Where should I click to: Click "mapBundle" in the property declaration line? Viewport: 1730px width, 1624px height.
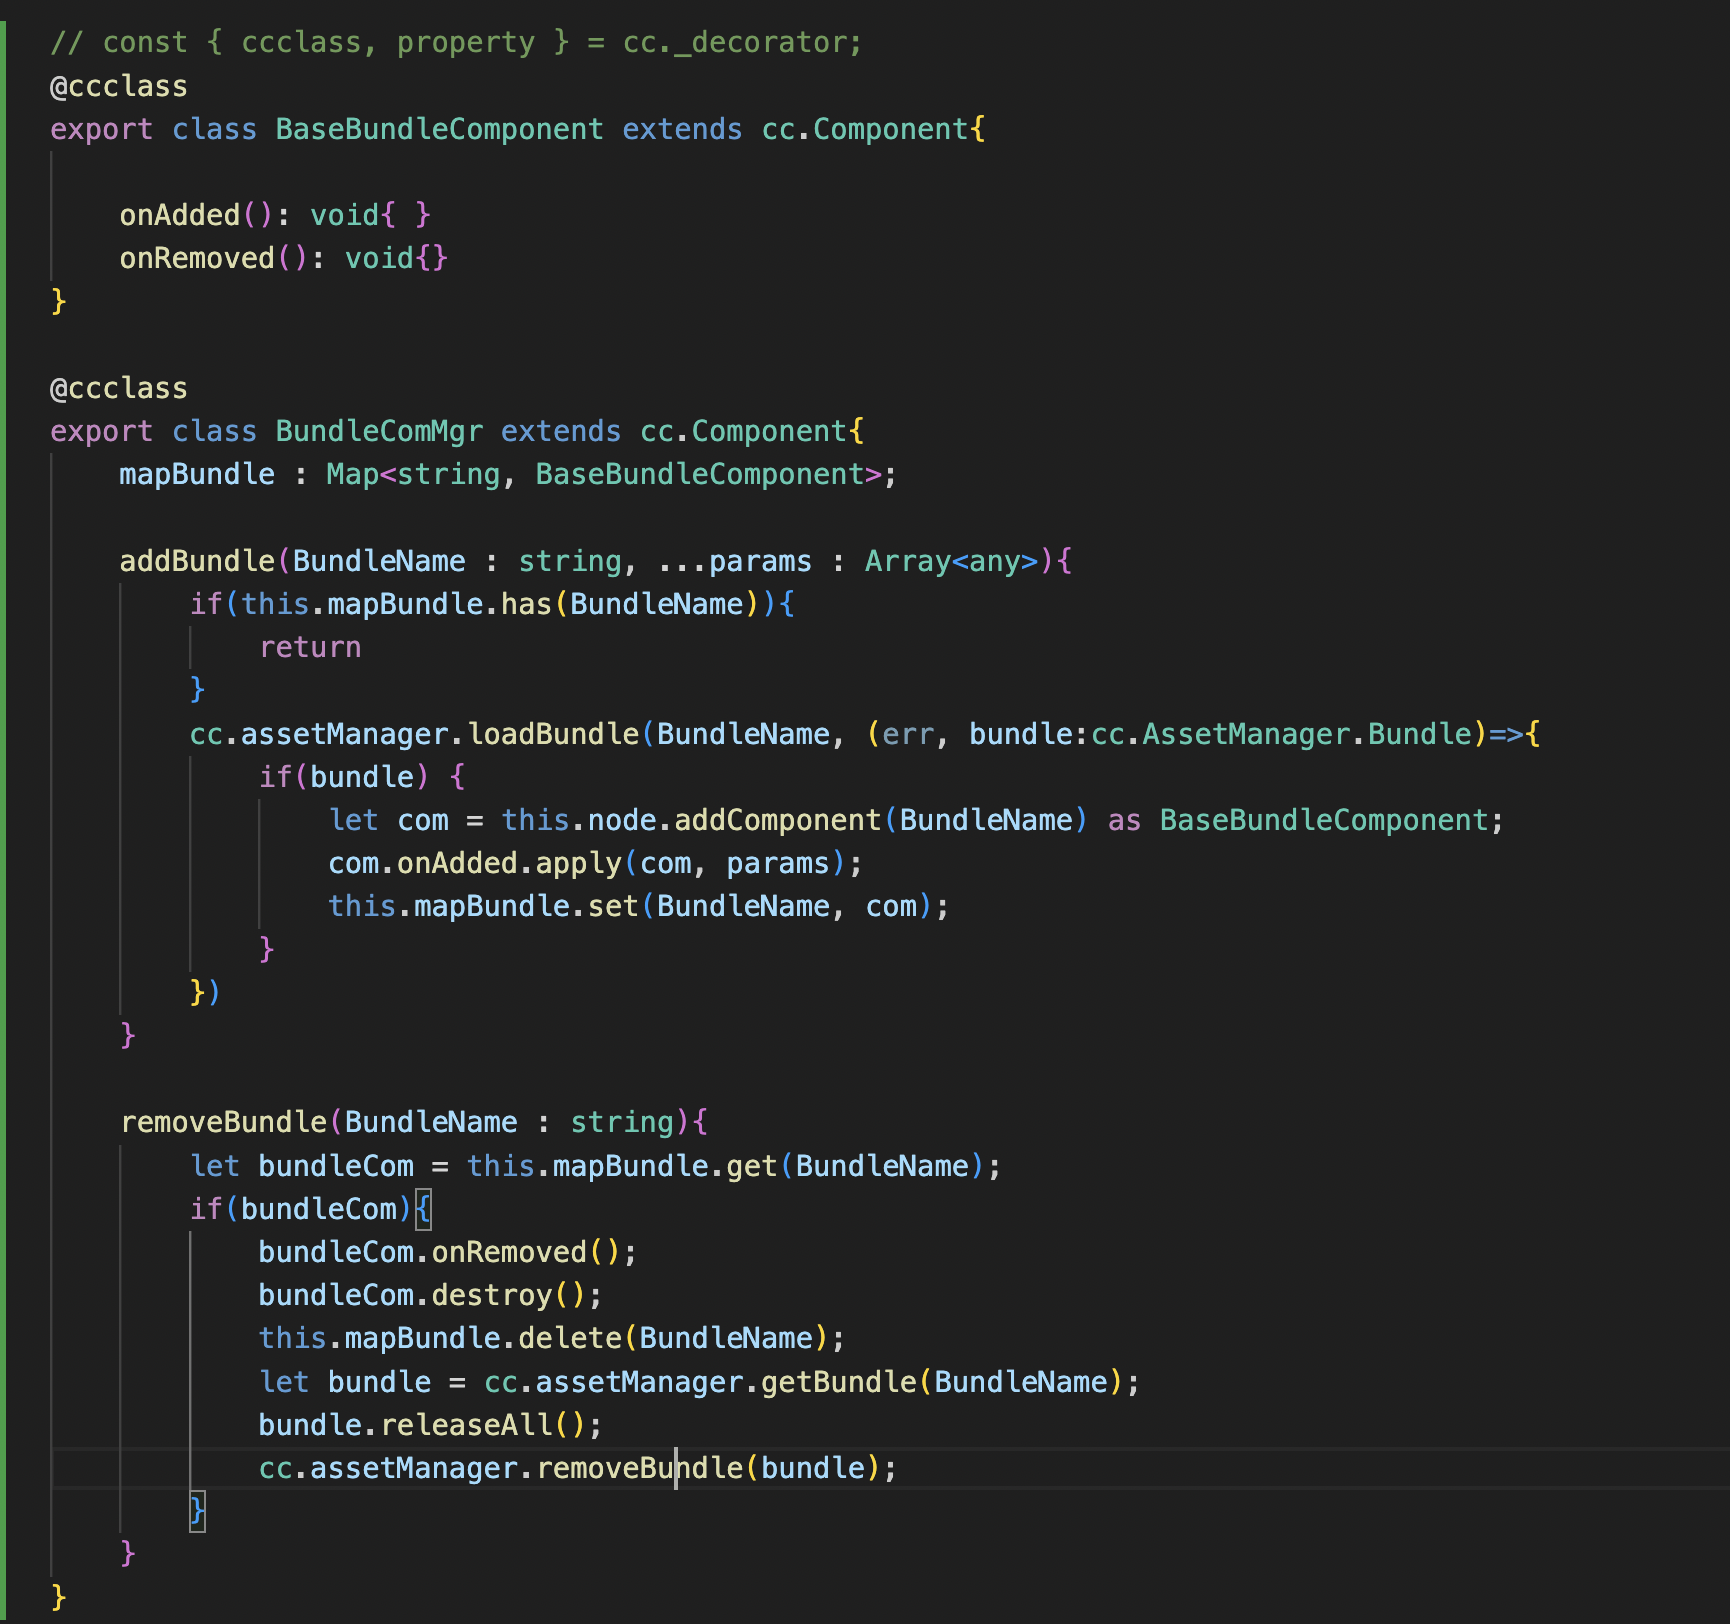(x=197, y=474)
